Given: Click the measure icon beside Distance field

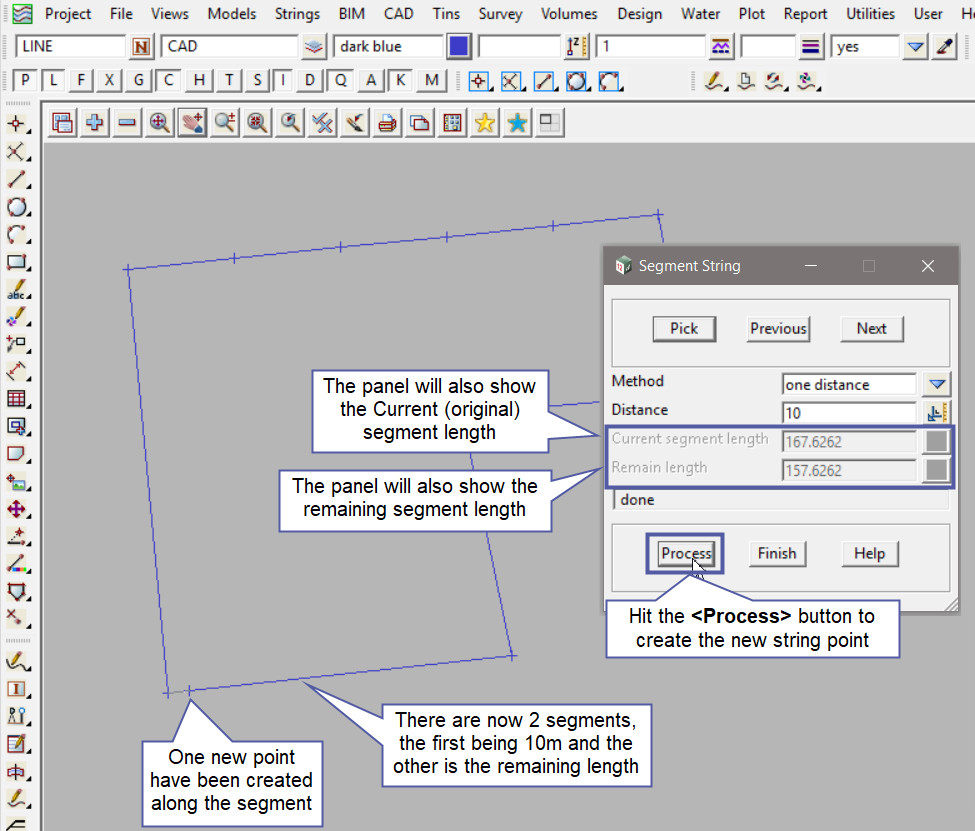Looking at the screenshot, I should [x=937, y=412].
